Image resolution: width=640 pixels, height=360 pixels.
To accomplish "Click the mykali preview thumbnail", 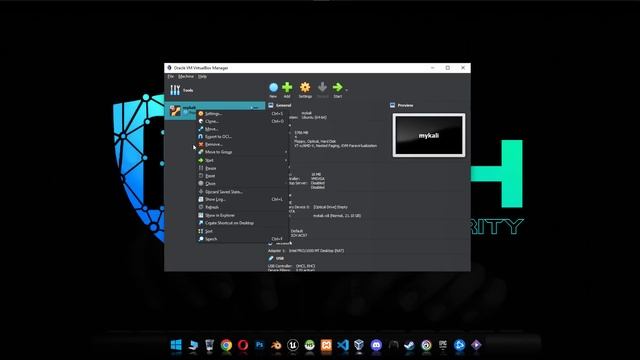I will pos(429,135).
